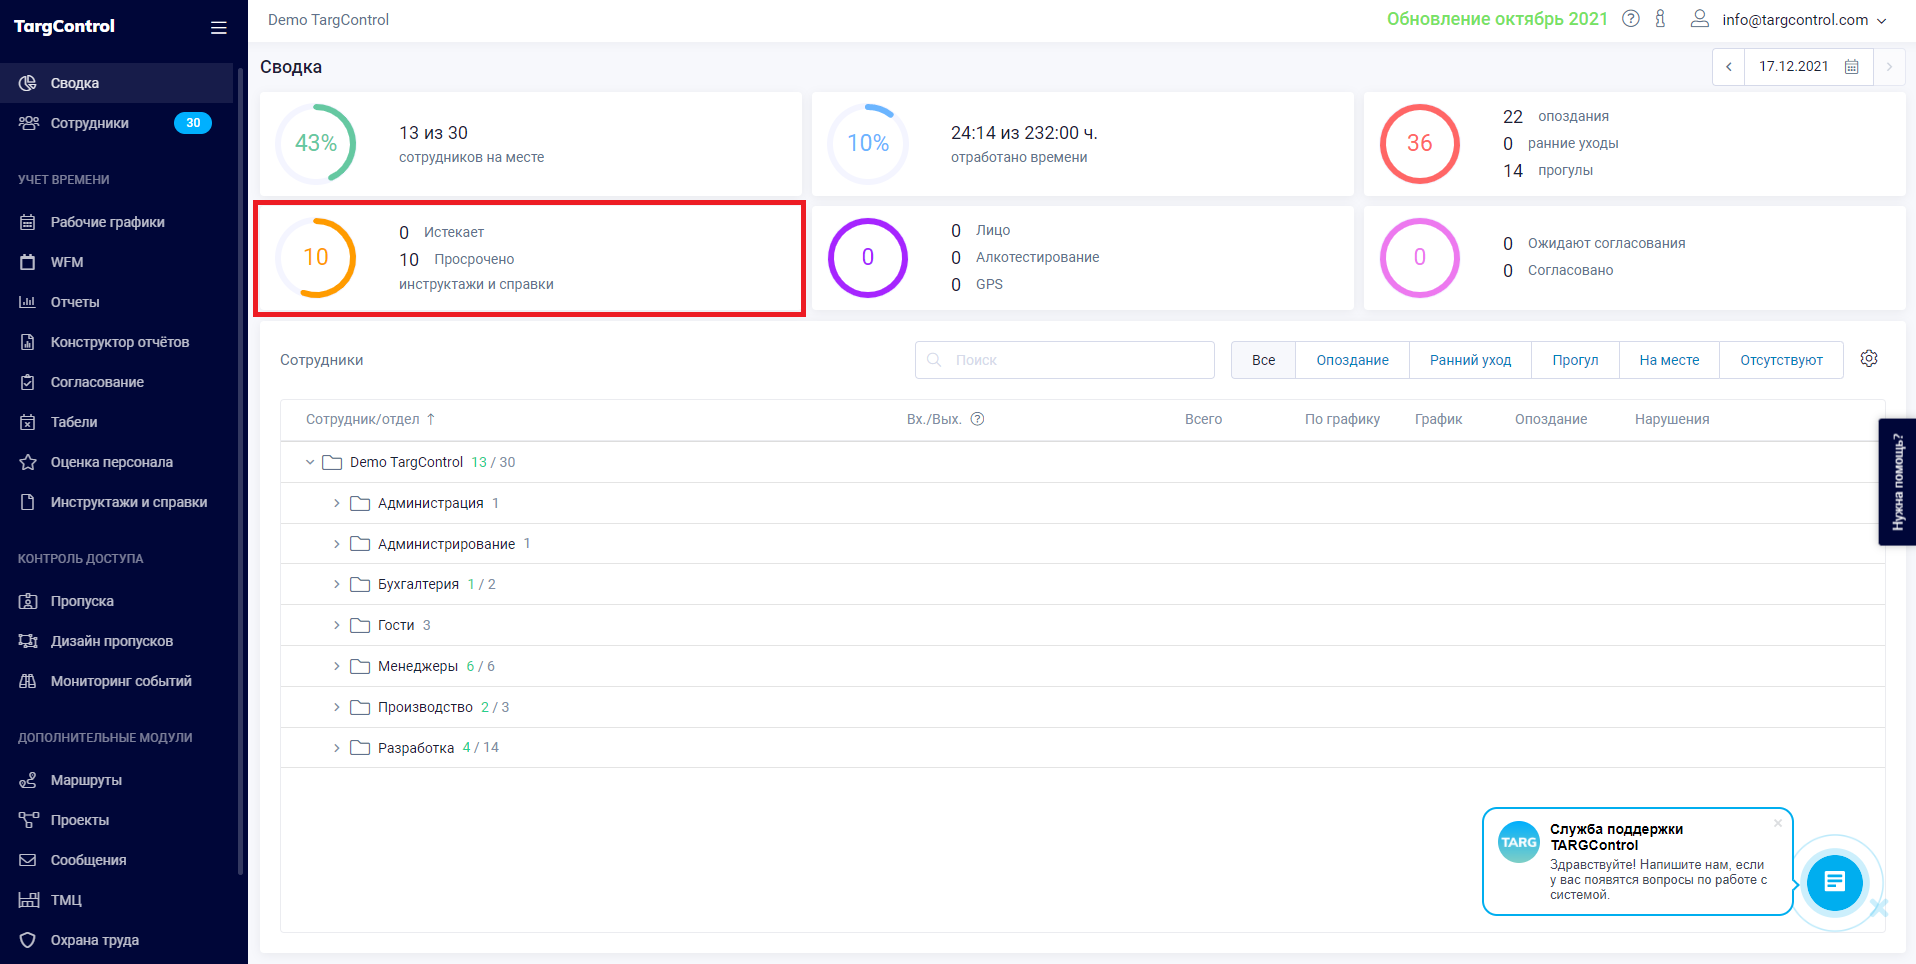Click the Конструктор отчётов icon
Screen dimensions: 1916x964
(28, 342)
